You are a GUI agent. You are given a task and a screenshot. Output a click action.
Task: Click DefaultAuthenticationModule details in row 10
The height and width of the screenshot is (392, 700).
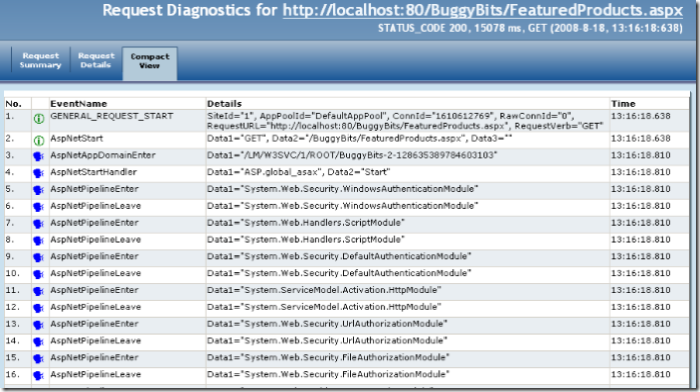point(339,273)
